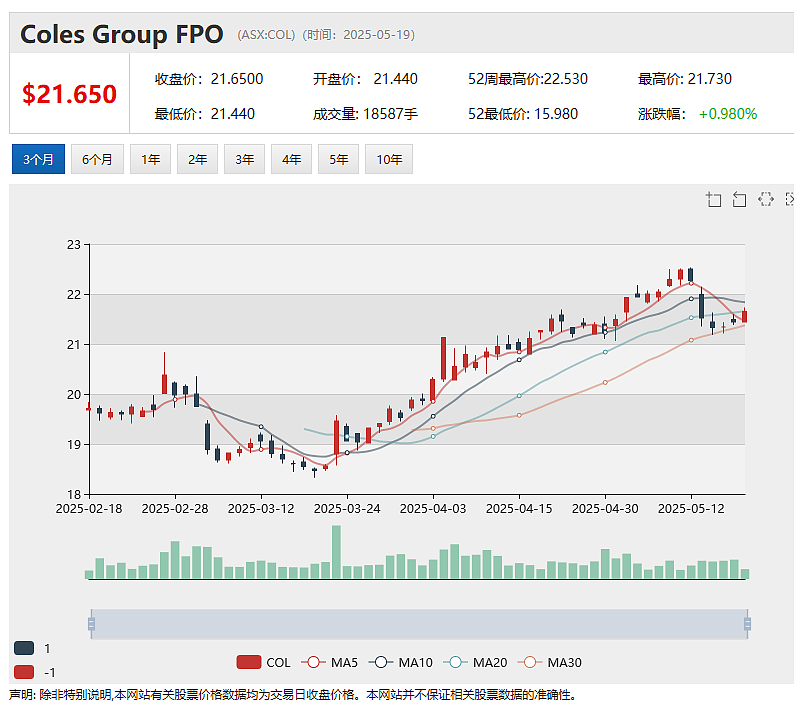Click the 18 label on price axis
809x714 pixels.
tap(74, 495)
